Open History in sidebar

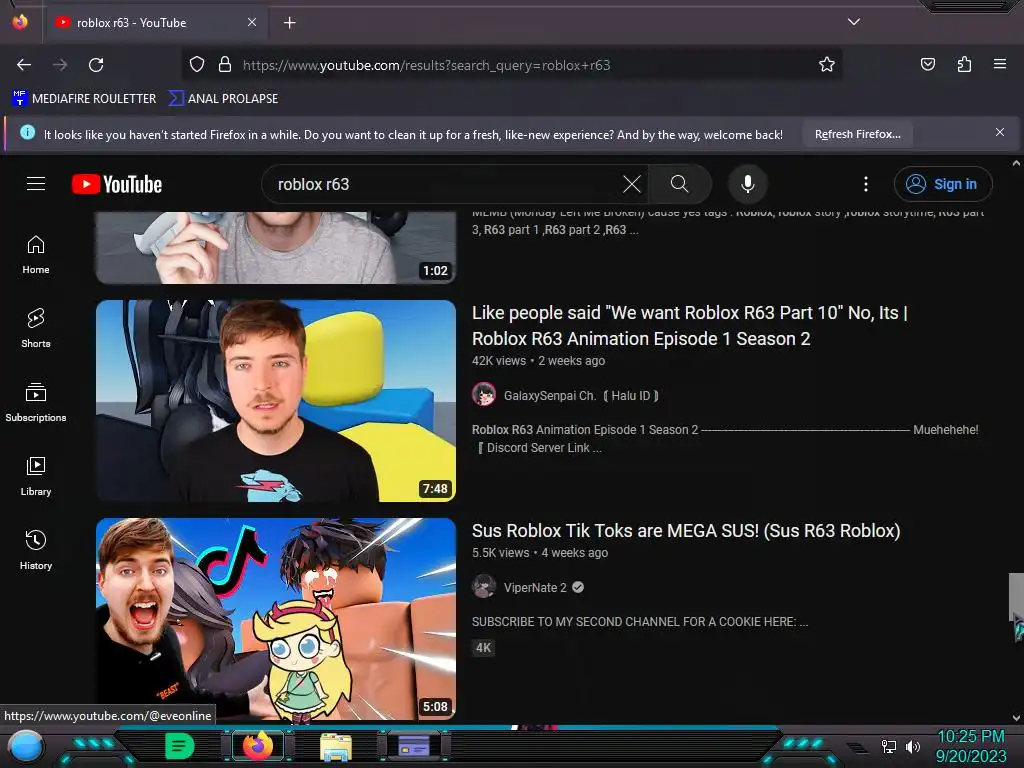coord(36,550)
